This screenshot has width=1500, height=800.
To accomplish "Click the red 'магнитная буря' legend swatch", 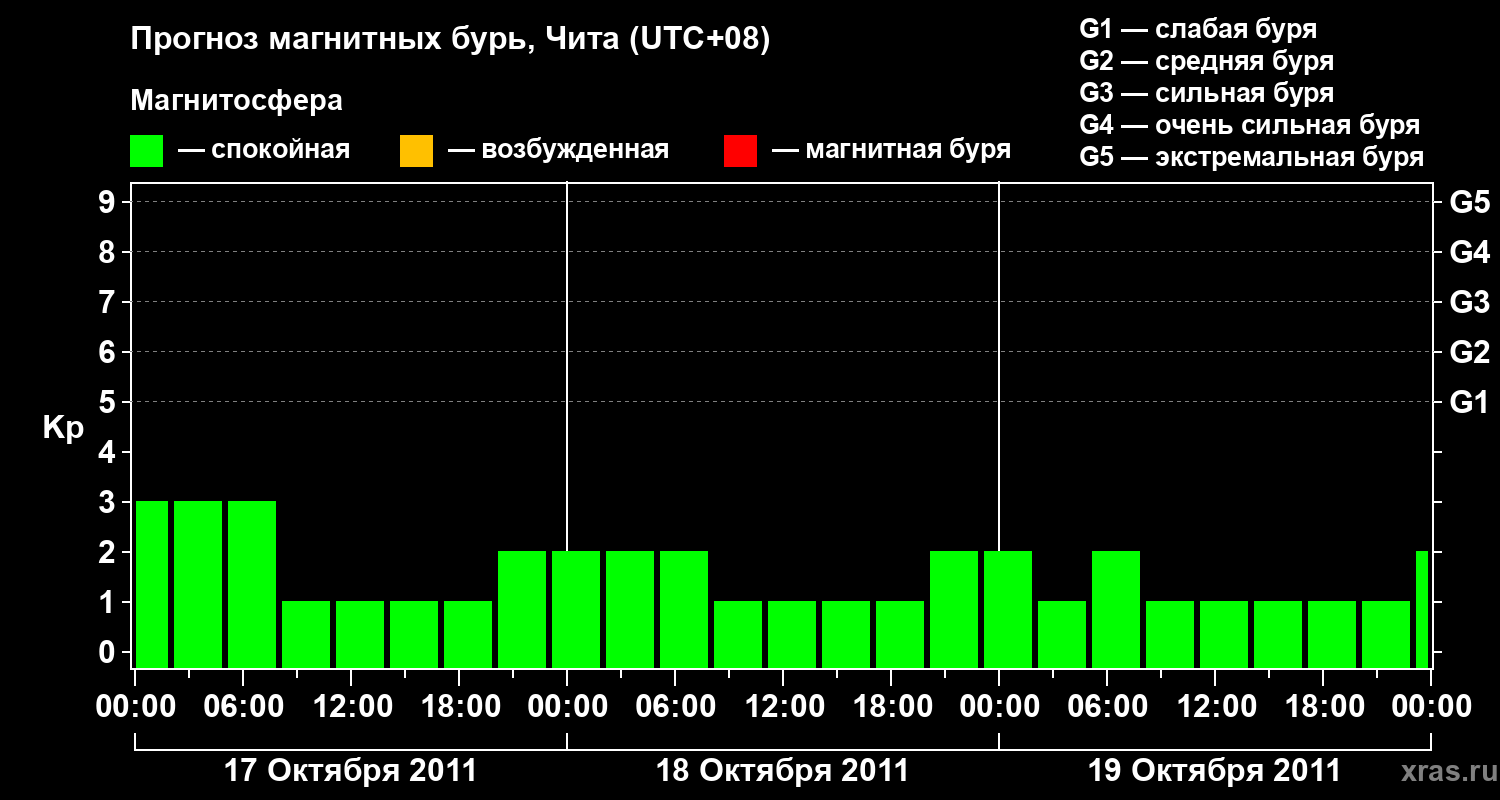I will coord(740,151).
